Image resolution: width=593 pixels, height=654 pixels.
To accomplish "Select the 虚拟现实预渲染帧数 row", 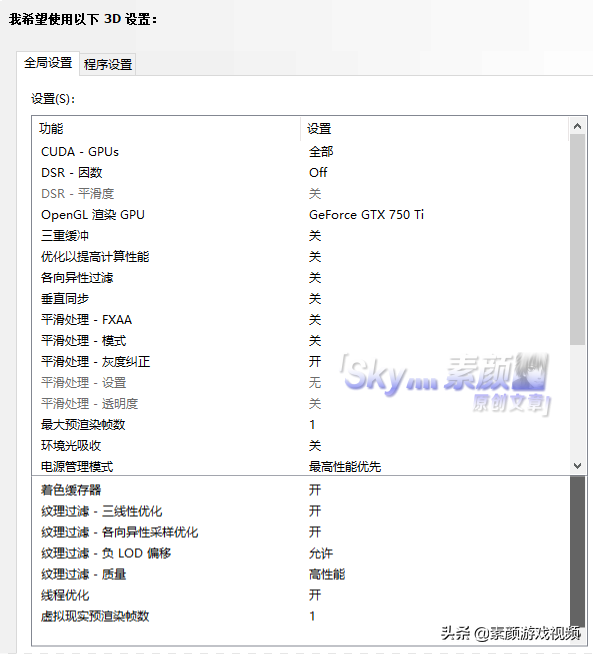I will (301, 616).
